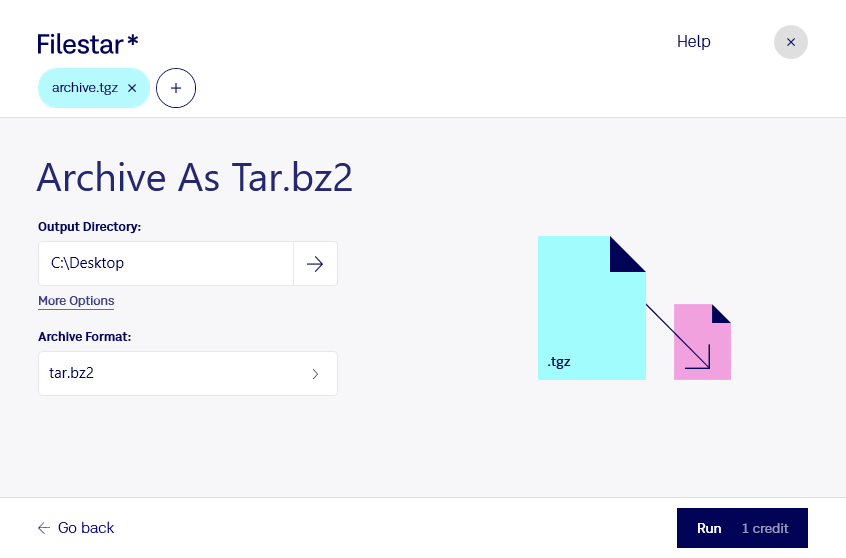Expand More Options link

click(76, 301)
